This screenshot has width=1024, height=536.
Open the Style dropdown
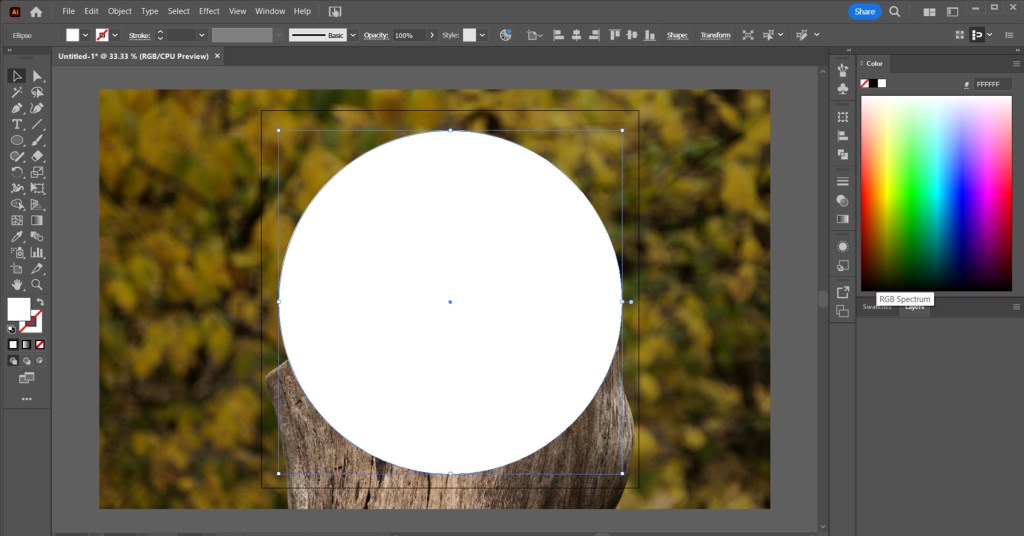483,35
